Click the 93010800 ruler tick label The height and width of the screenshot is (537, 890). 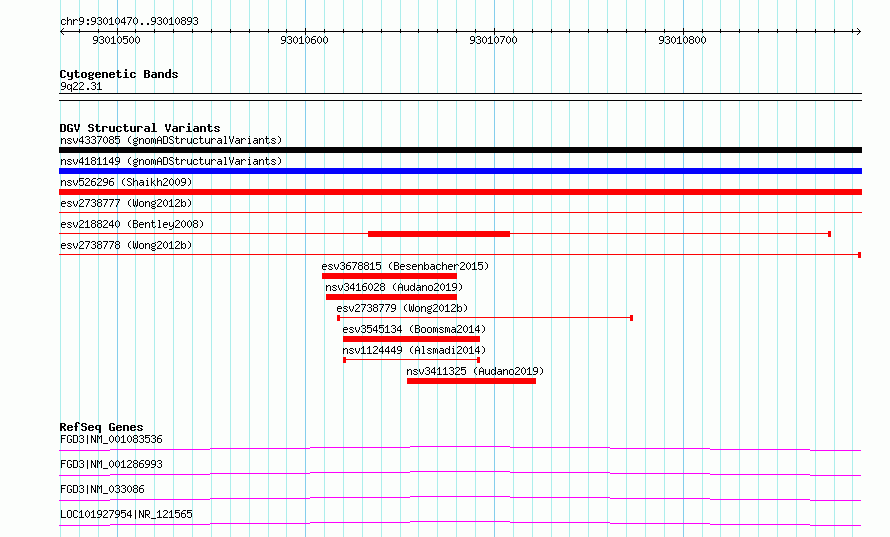682,40
